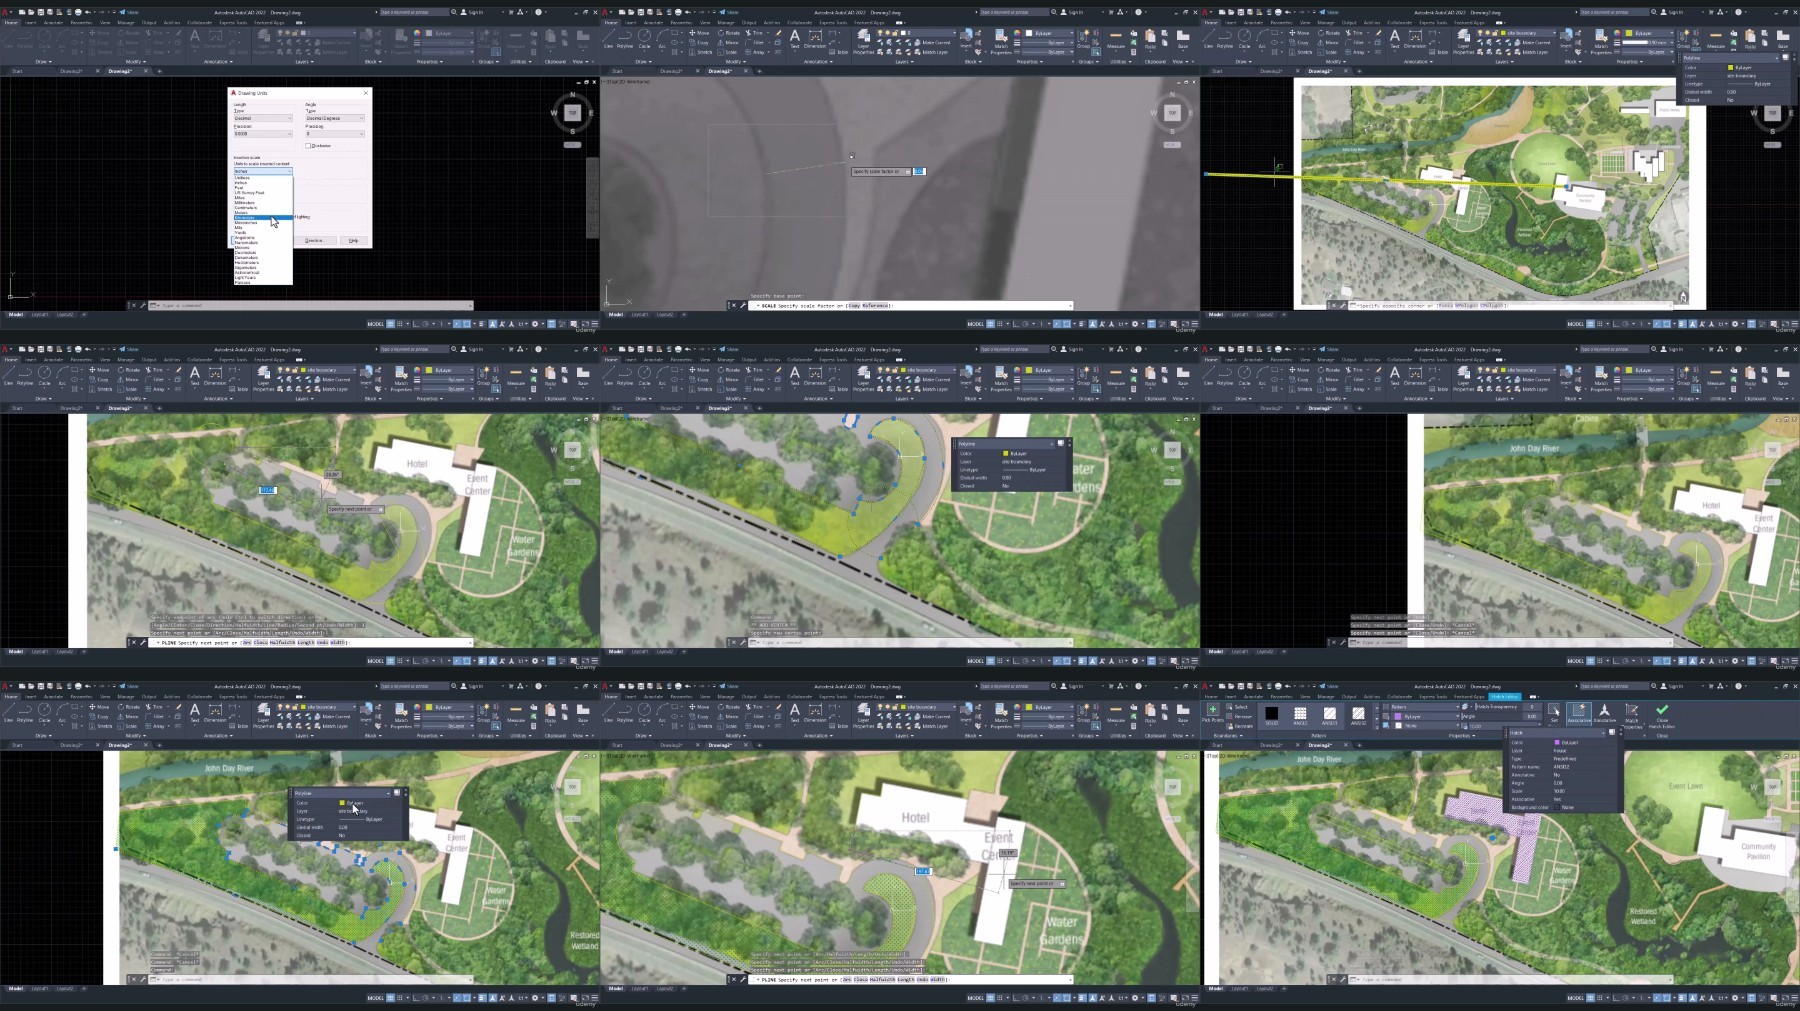
Task: Click Recreate boundary in the Boundaries panel
Action: [1240, 726]
